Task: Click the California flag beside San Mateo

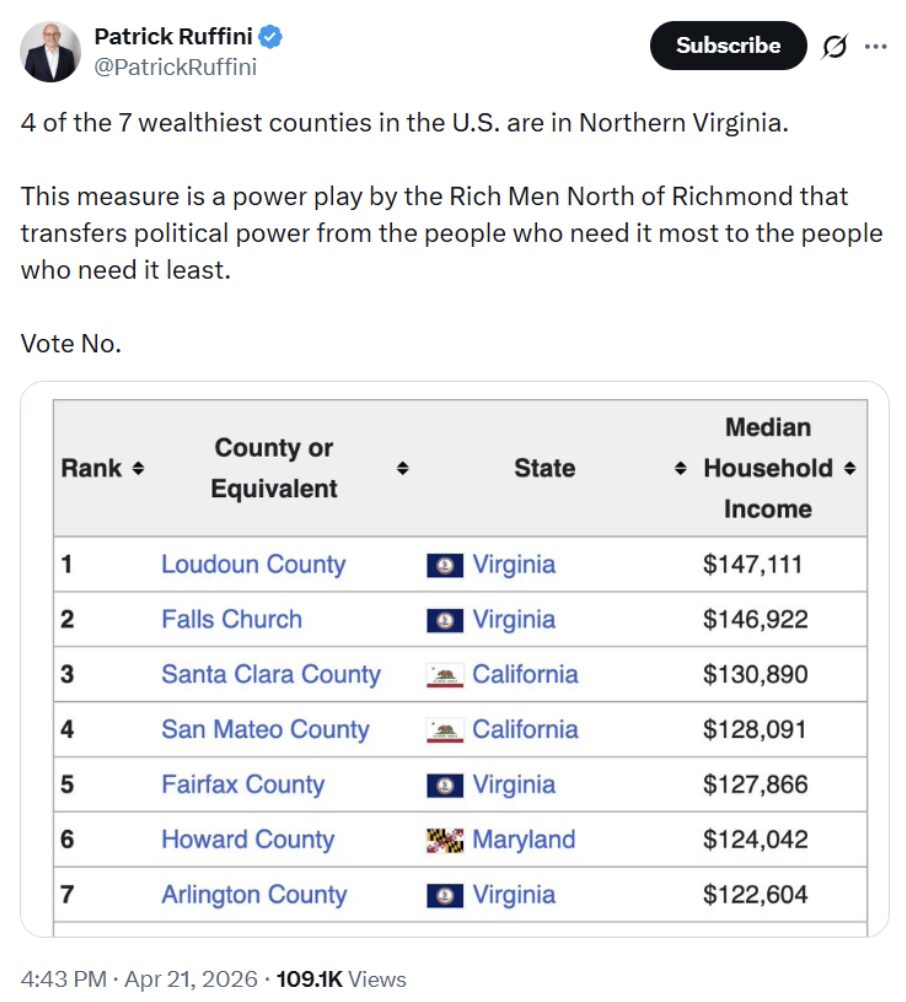Action: (x=444, y=731)
